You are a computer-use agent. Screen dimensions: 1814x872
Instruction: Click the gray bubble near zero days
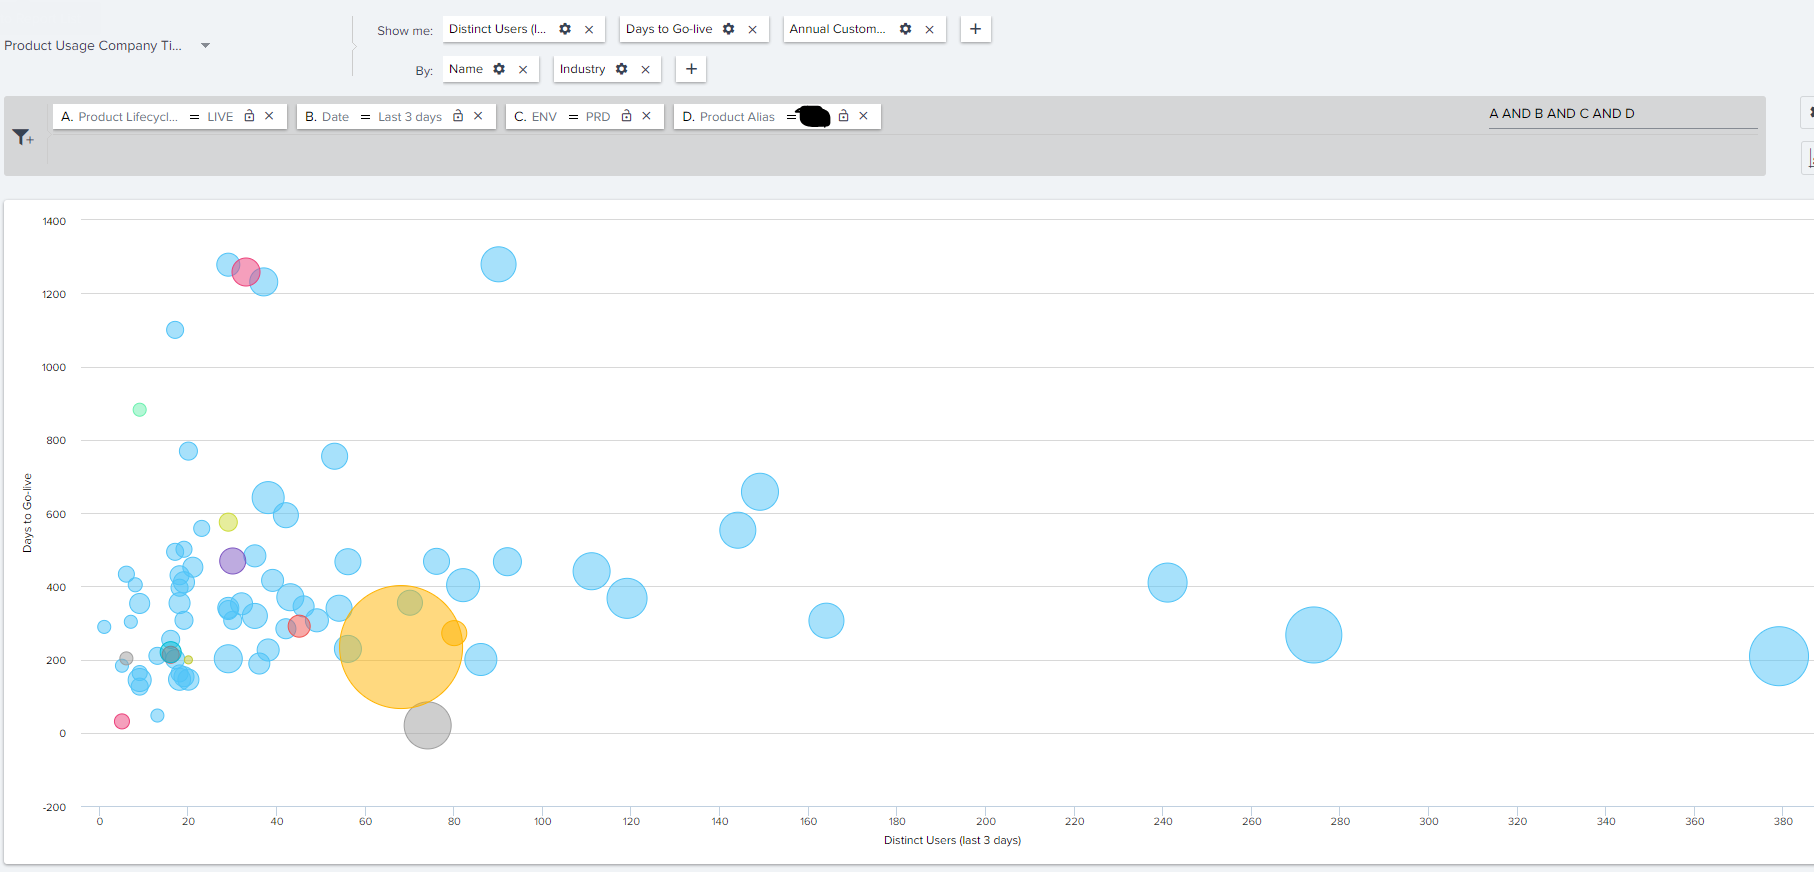(427, 725)
